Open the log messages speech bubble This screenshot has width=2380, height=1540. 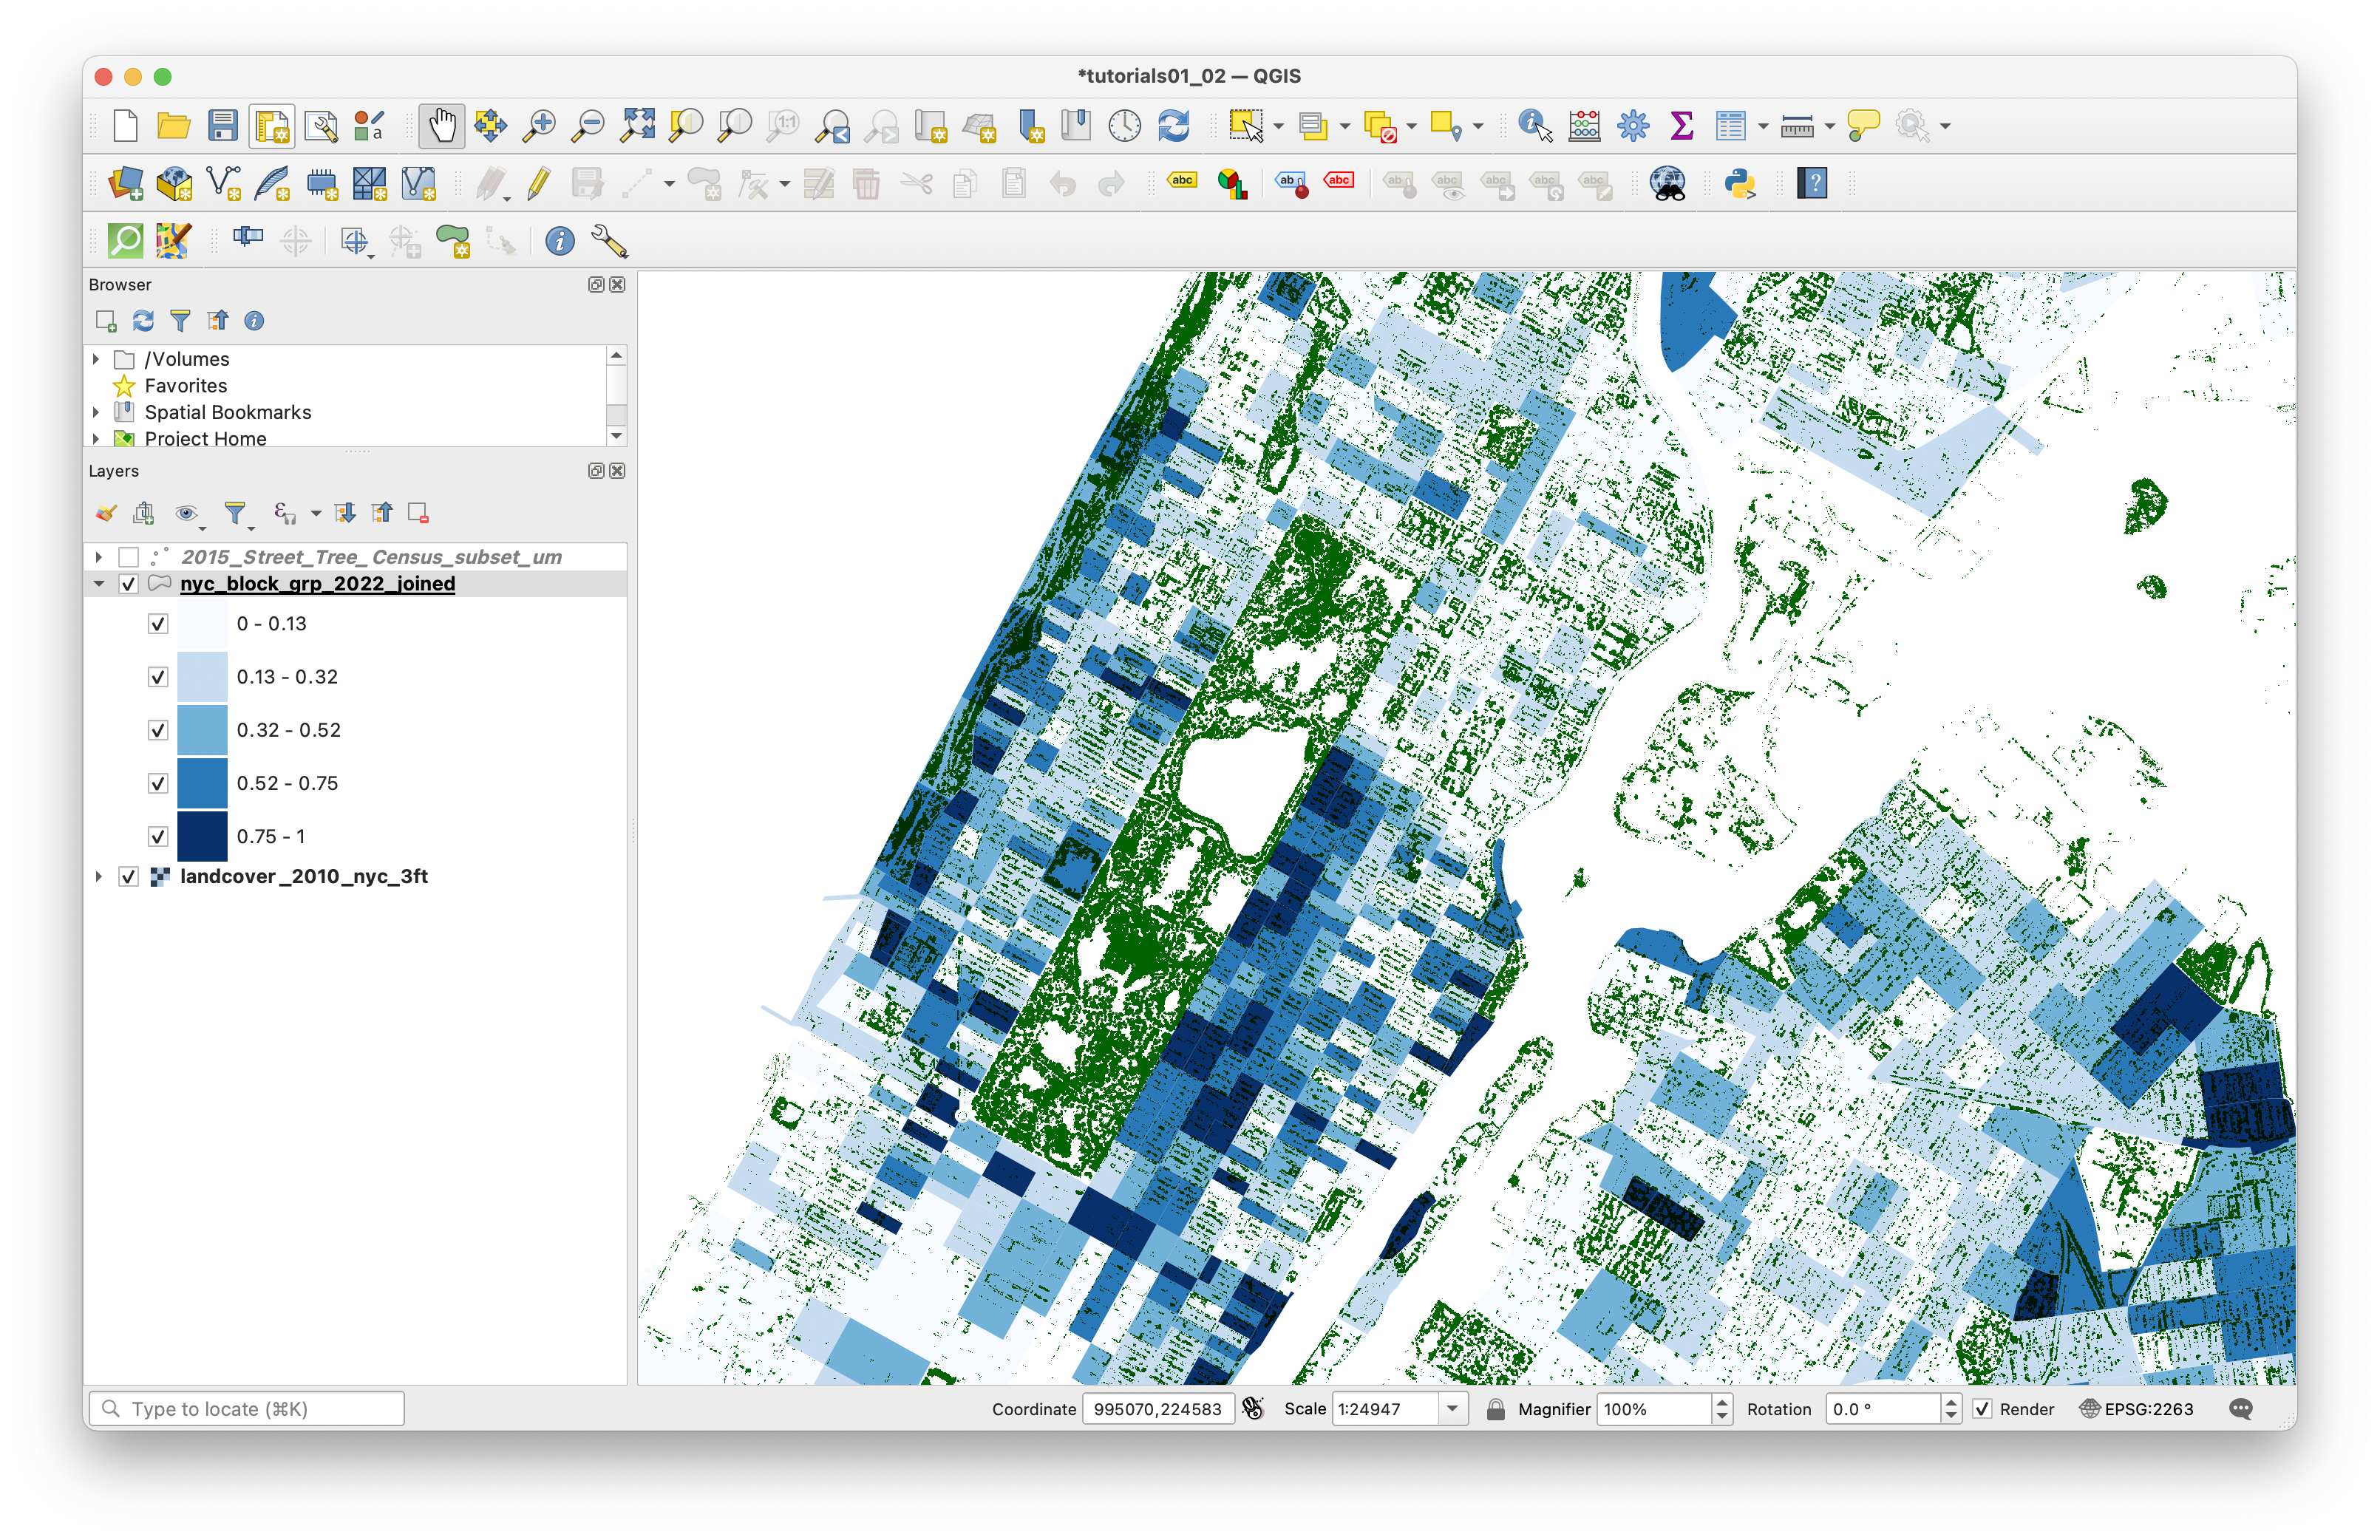(x=2241, y=1409)
